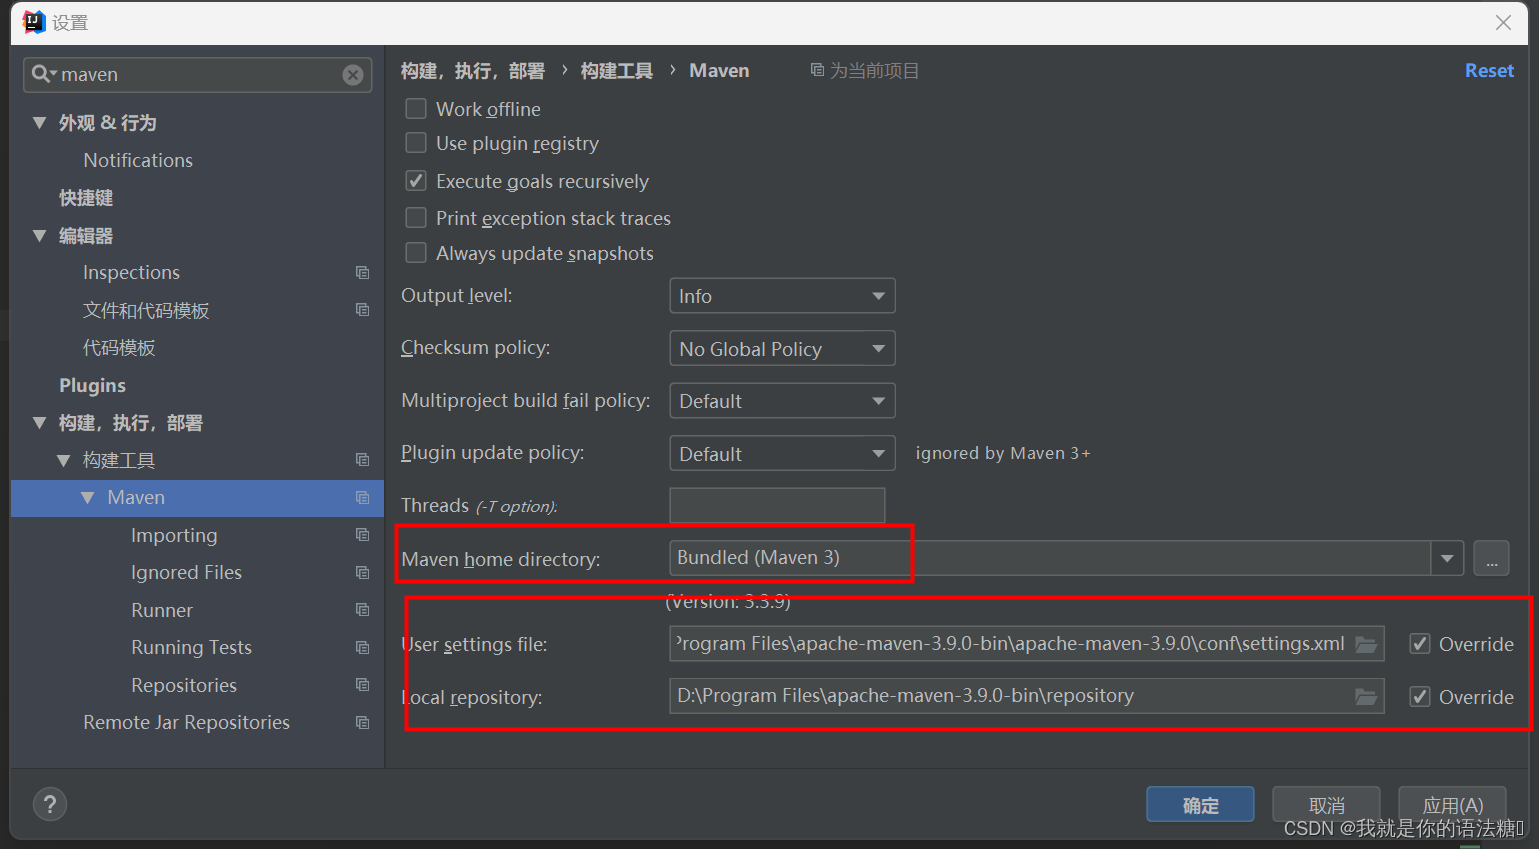
Task: Select 快捷键 settings page
Action: click(86, 198)
